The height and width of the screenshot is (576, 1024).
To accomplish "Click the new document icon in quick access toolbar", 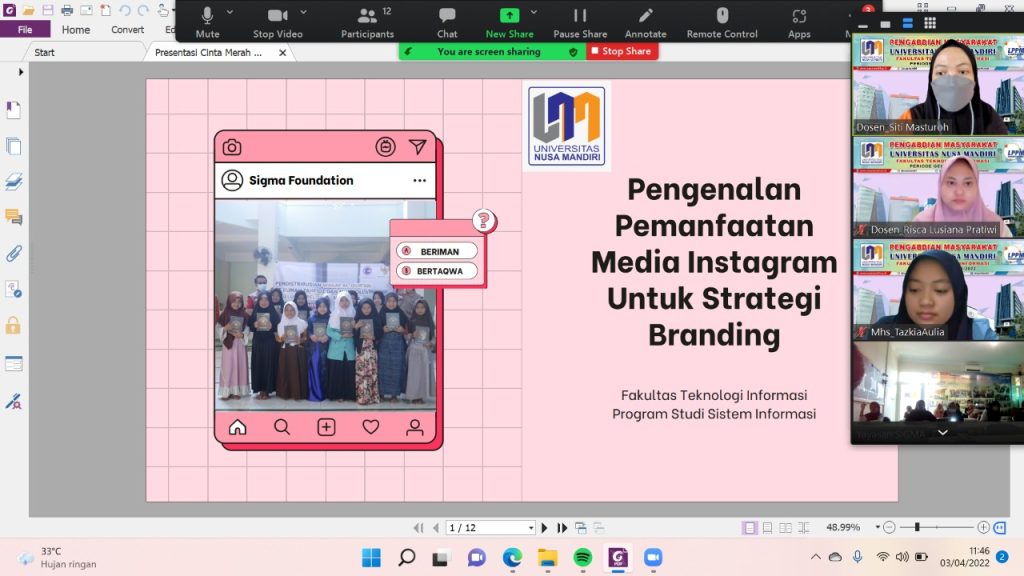I will tap(105, 10).
